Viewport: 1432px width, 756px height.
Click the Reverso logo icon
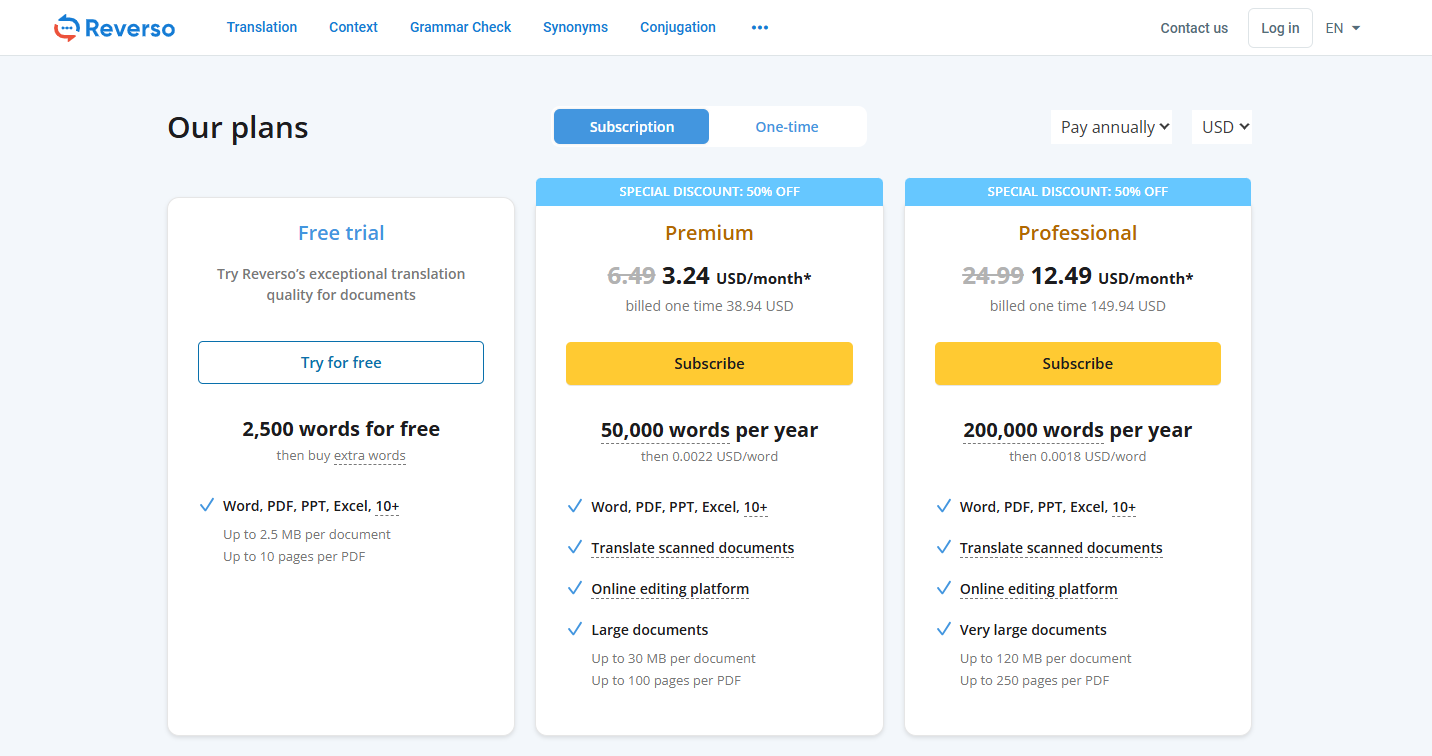point(66,28)
